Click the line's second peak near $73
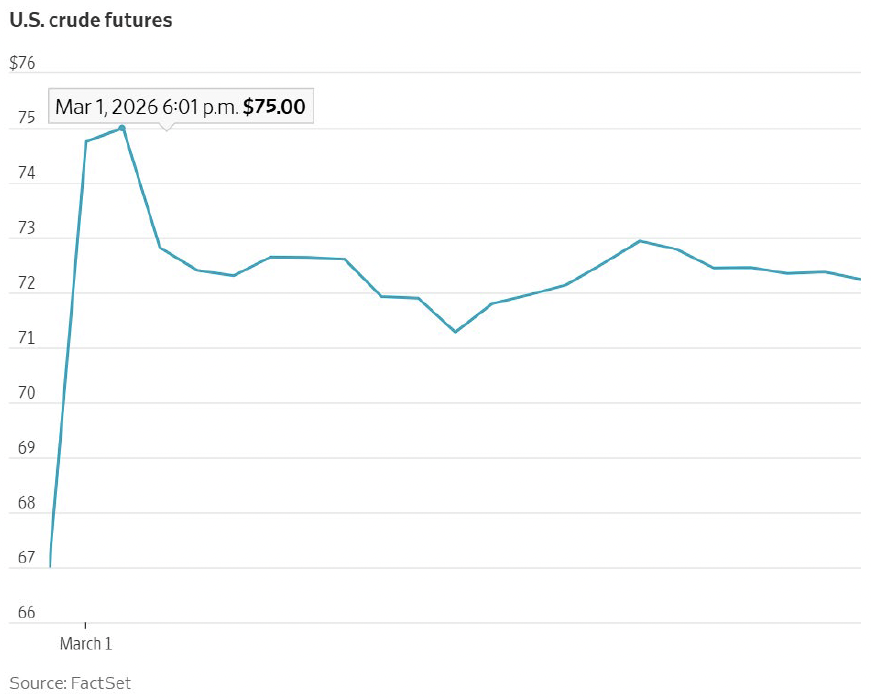Screen dimensions: 871x698 pos(639,241)
